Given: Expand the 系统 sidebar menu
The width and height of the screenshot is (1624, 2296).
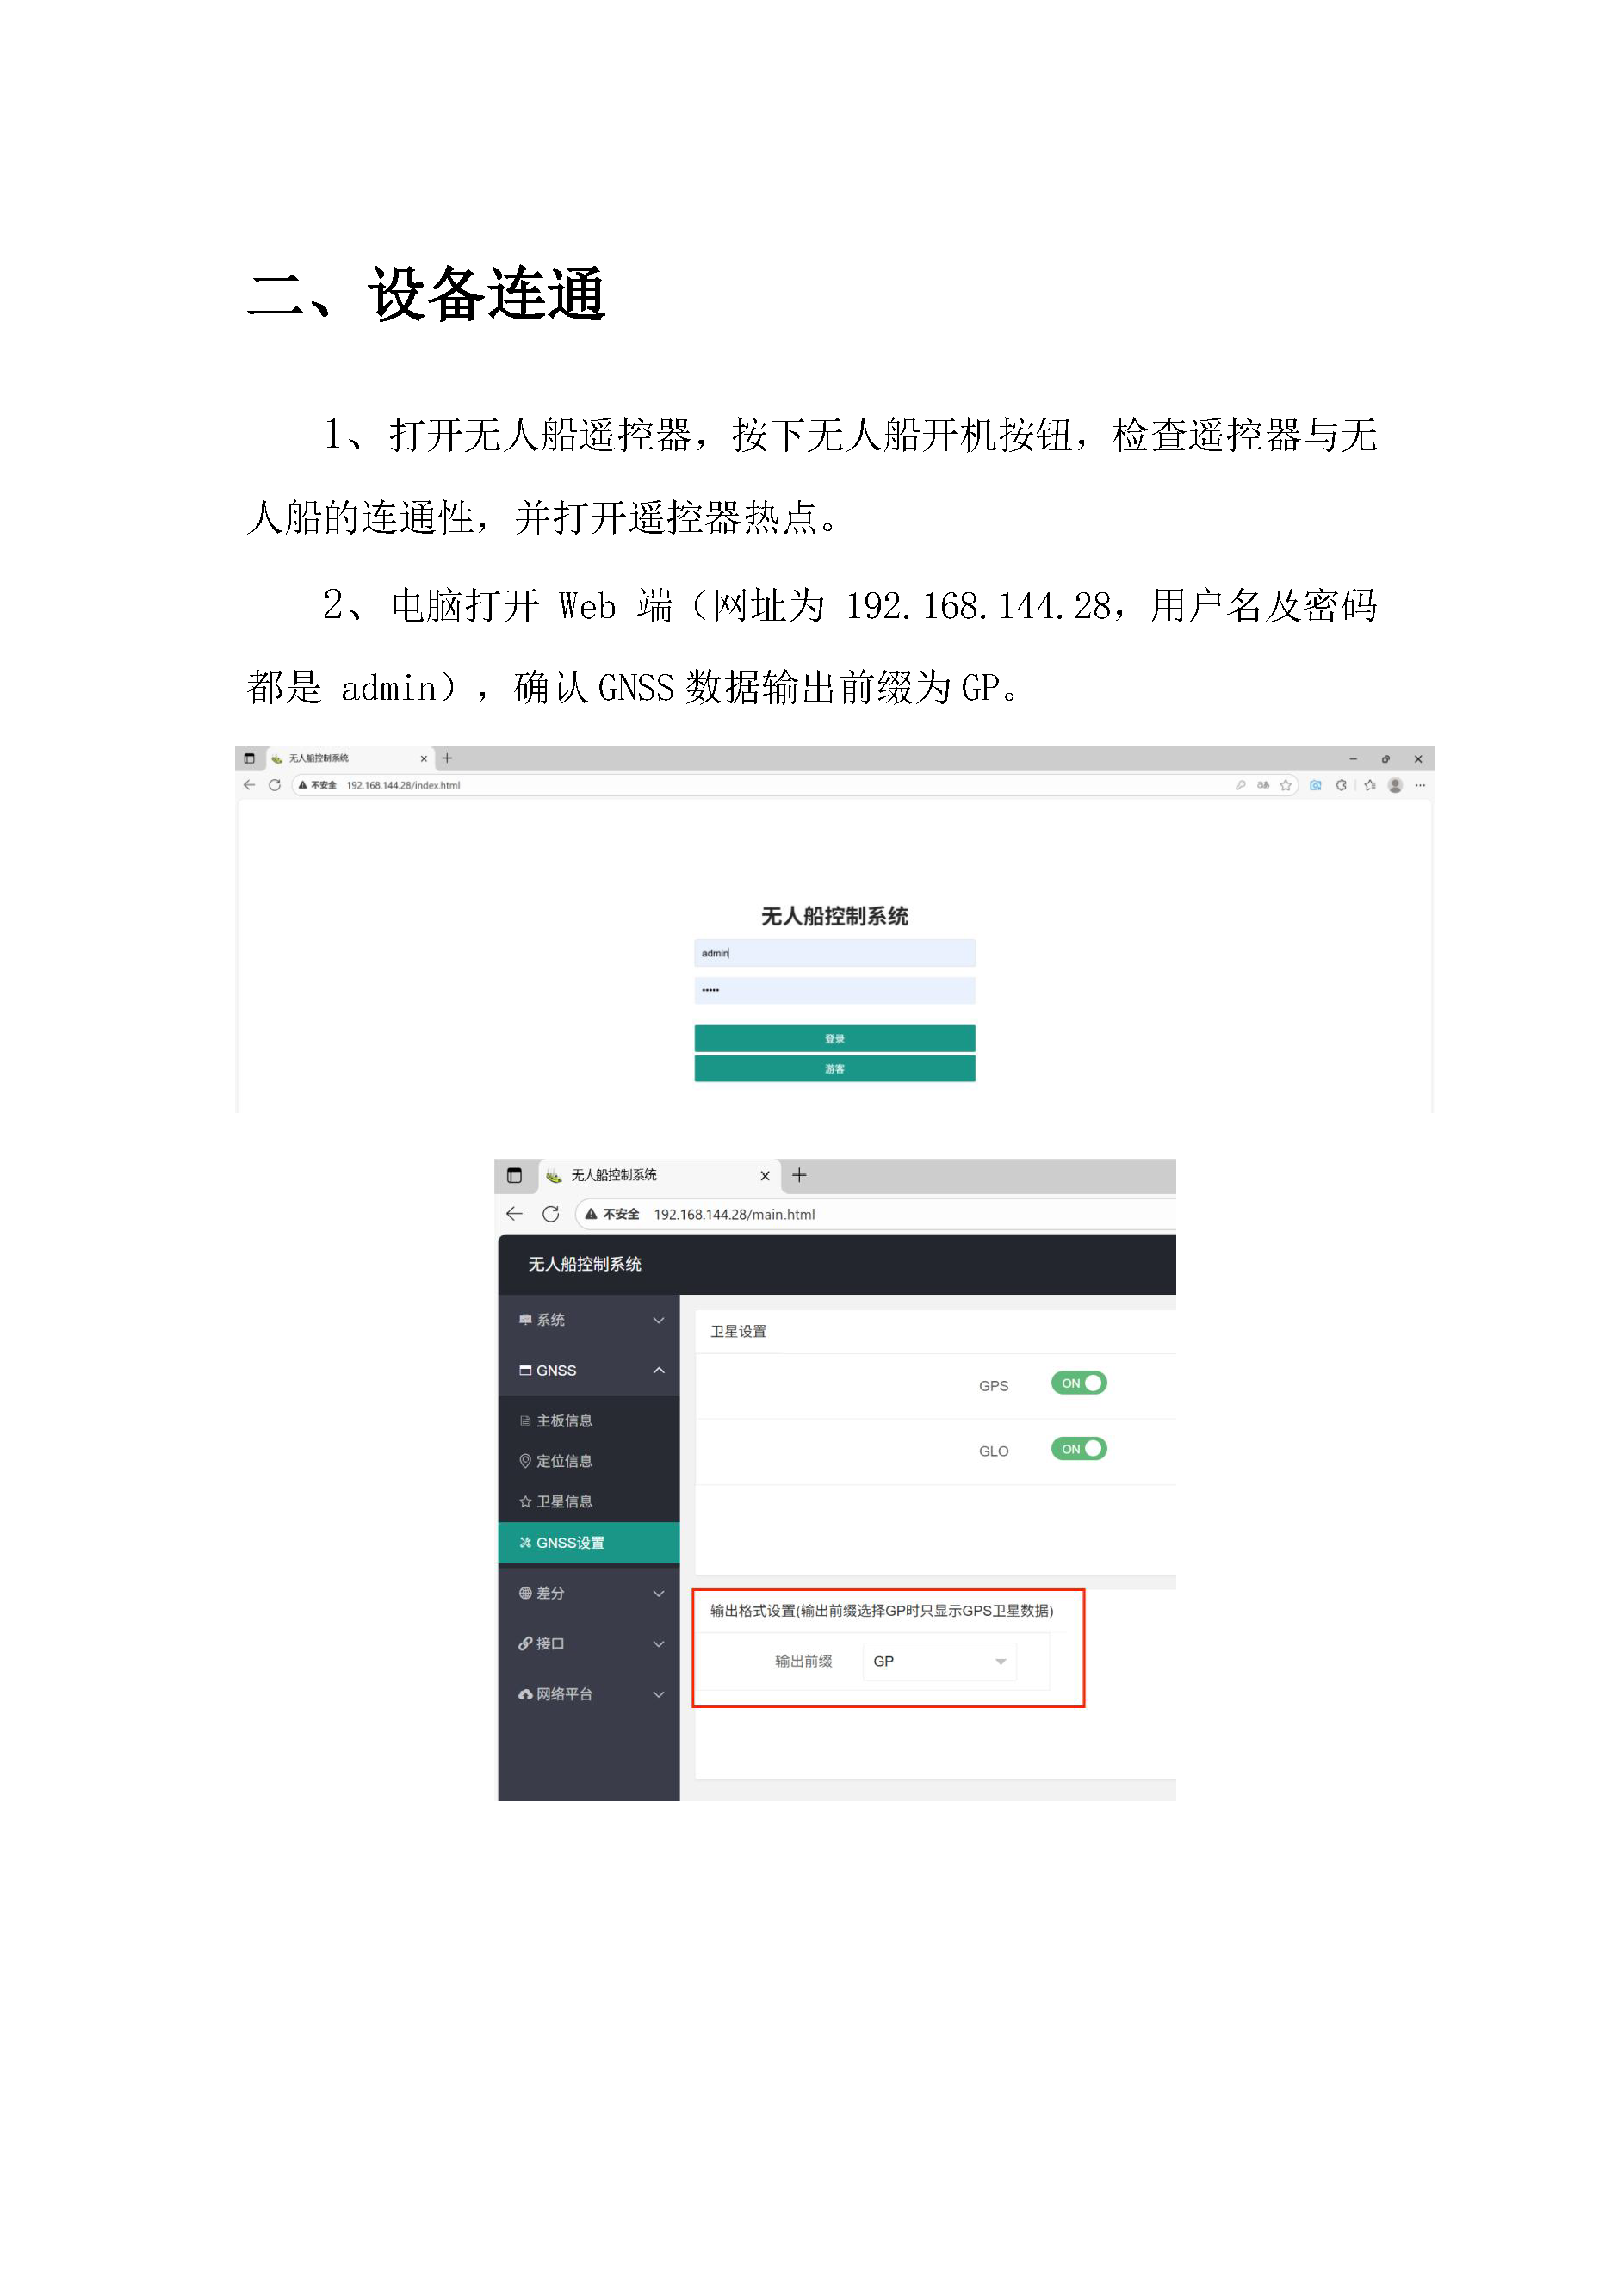Looking at the screenshot, I should 589,1320.
